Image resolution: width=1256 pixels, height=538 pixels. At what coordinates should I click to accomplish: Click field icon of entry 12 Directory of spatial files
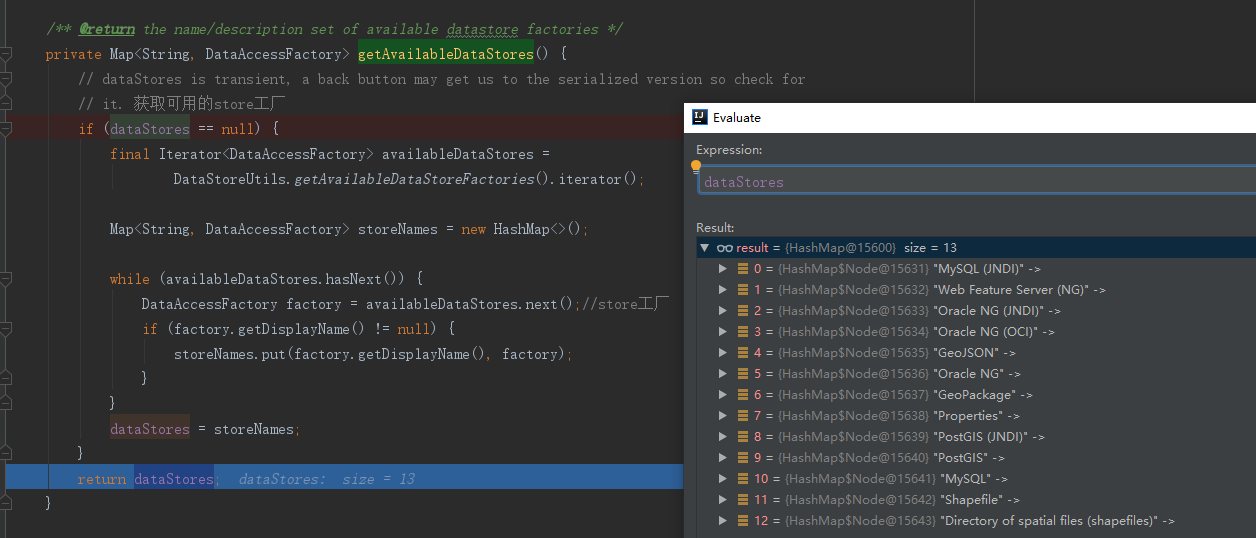pos(743,520)
